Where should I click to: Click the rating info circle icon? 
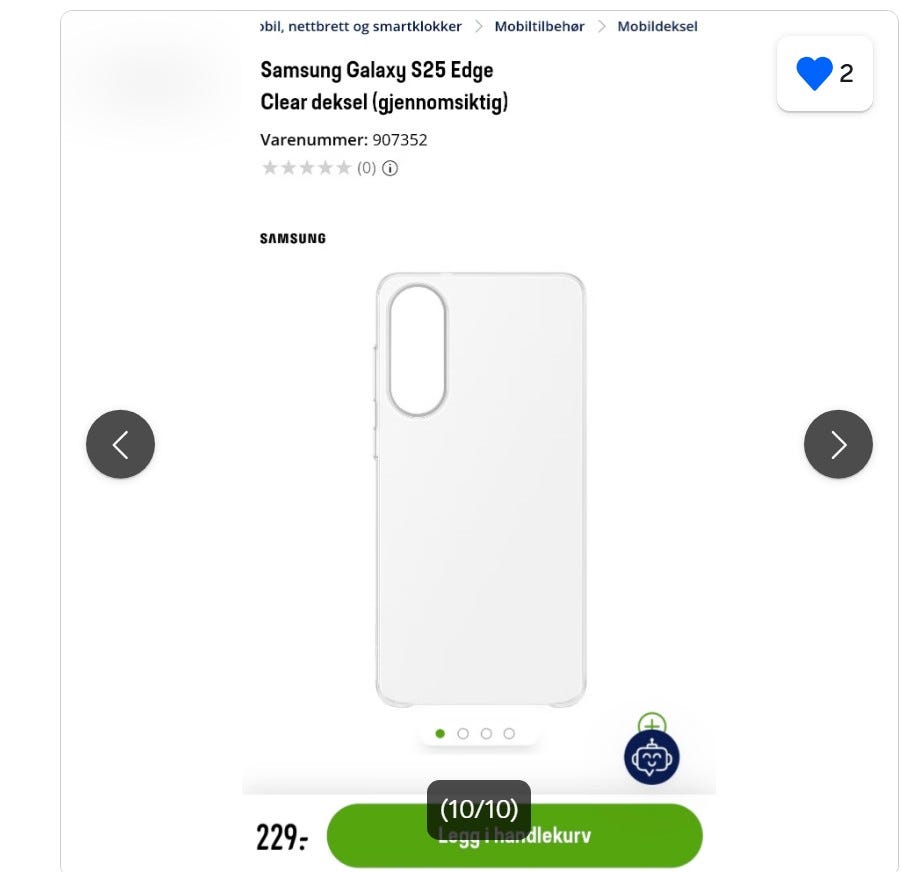coord(390,168)
